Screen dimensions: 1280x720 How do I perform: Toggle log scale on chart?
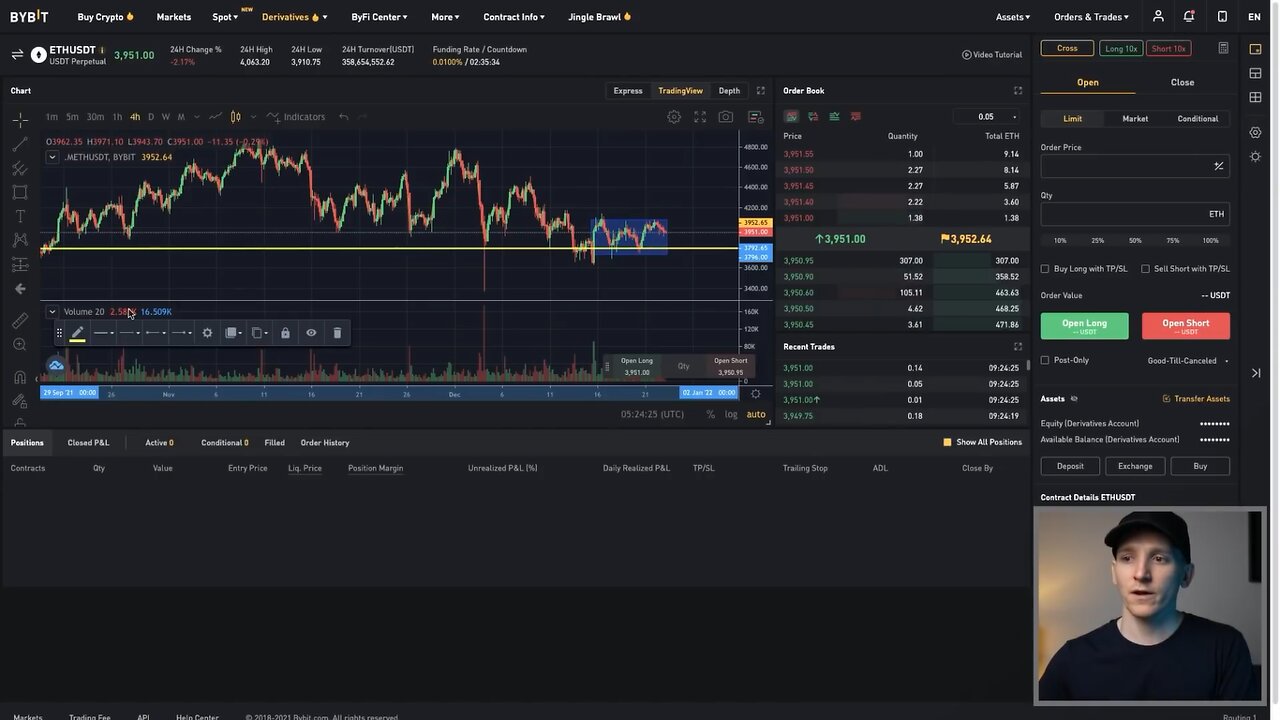tap(731, 414)
